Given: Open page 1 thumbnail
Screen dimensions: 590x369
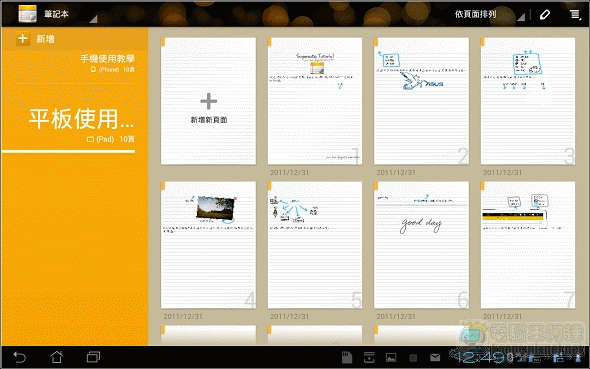Looking at the screenshot, I should tap(315, 101).
